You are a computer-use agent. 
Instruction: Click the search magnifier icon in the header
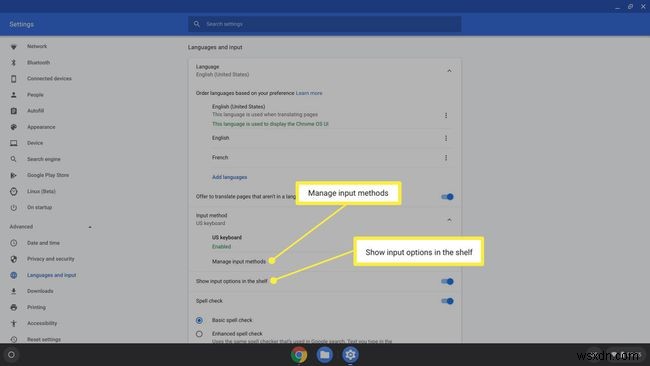click(197, 24)
